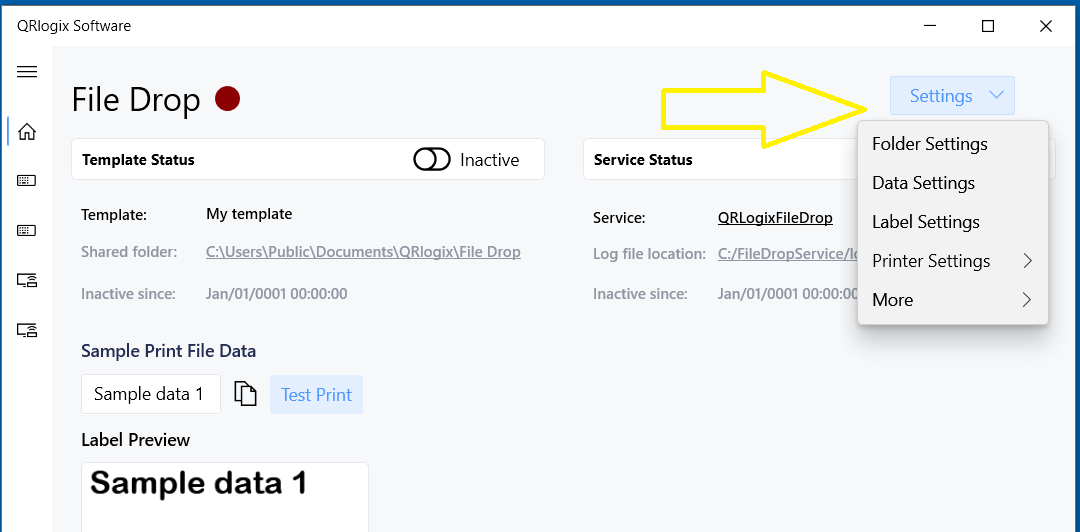Select Label Settings menu entry
This screenshot has height=532, width=1080.
tap(953, 222)
